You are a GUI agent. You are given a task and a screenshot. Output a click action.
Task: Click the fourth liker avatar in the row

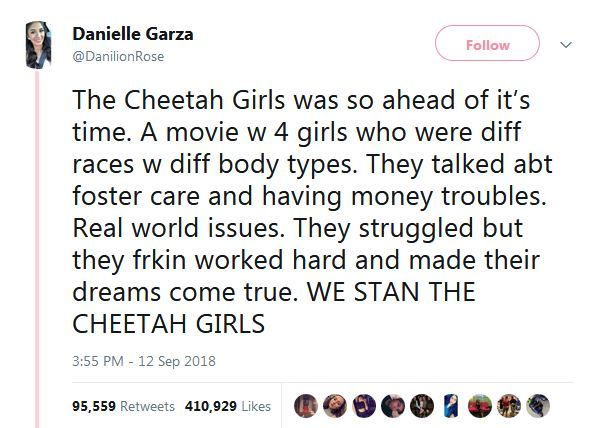click(393, 405)
